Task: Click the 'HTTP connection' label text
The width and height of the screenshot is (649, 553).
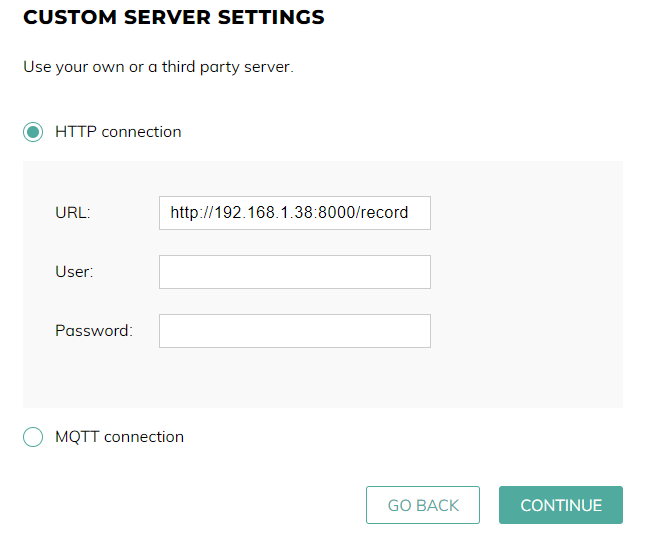Action: pos(118,132)
